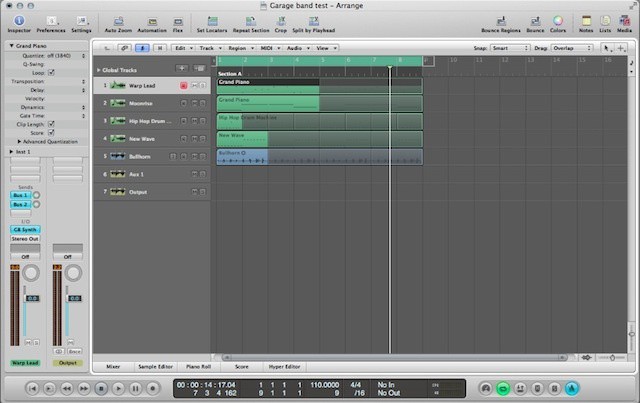
Task: Click the GB Synth instrument slot
Action: [x=25, y=229]
